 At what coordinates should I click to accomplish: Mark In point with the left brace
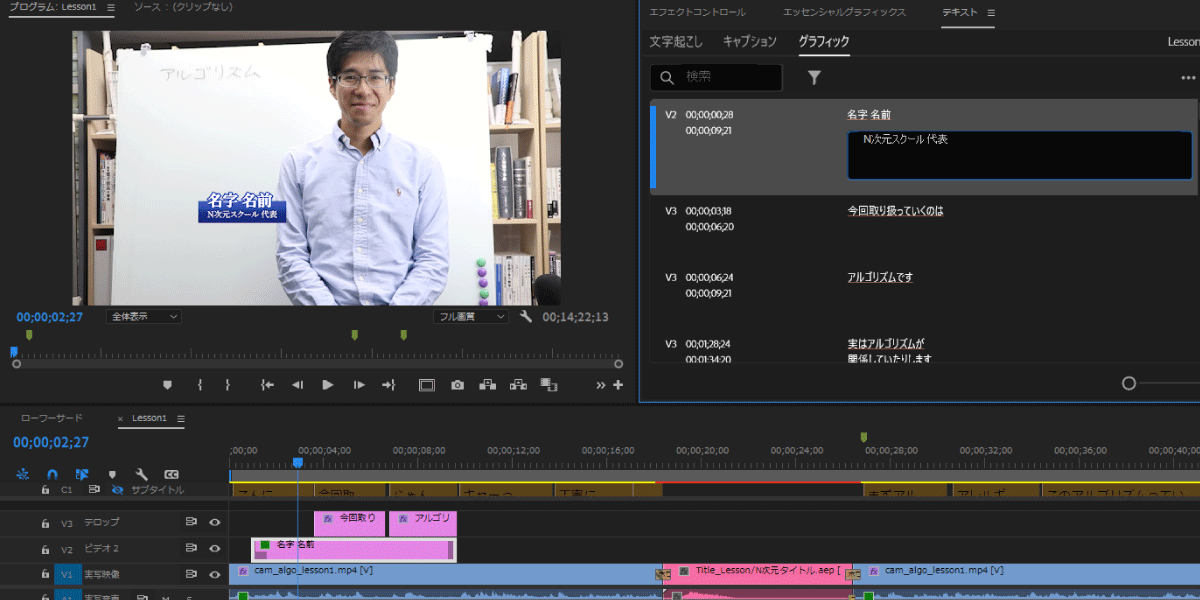pos(200,385)
